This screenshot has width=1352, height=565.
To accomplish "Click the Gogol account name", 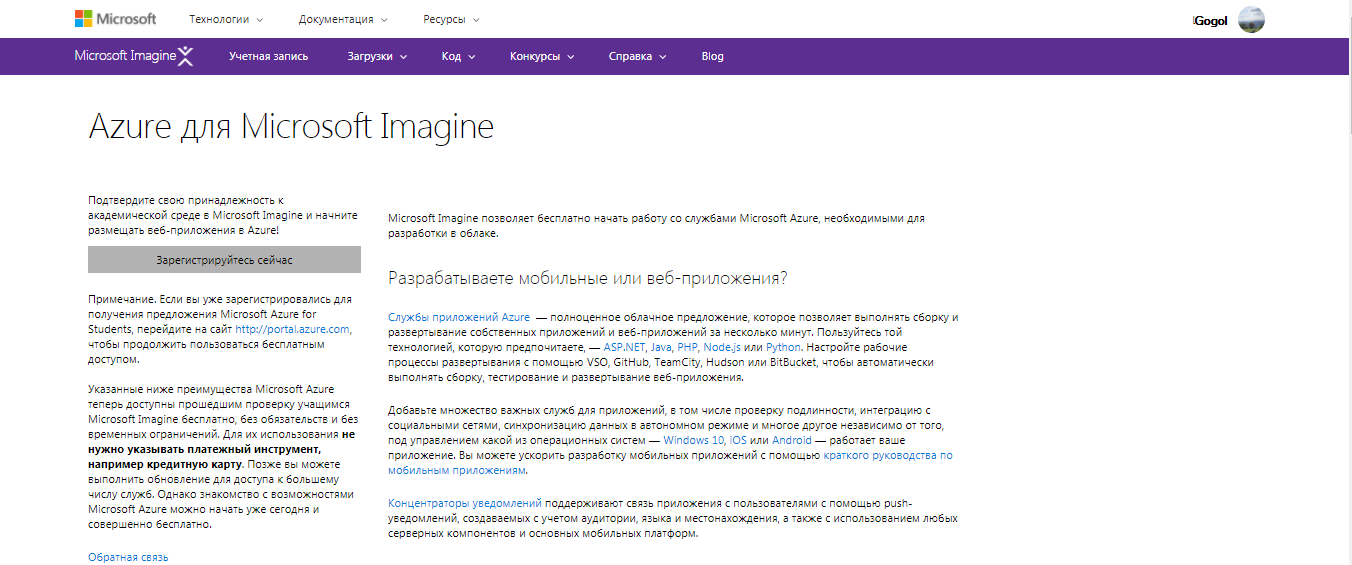I will 1211,20.
